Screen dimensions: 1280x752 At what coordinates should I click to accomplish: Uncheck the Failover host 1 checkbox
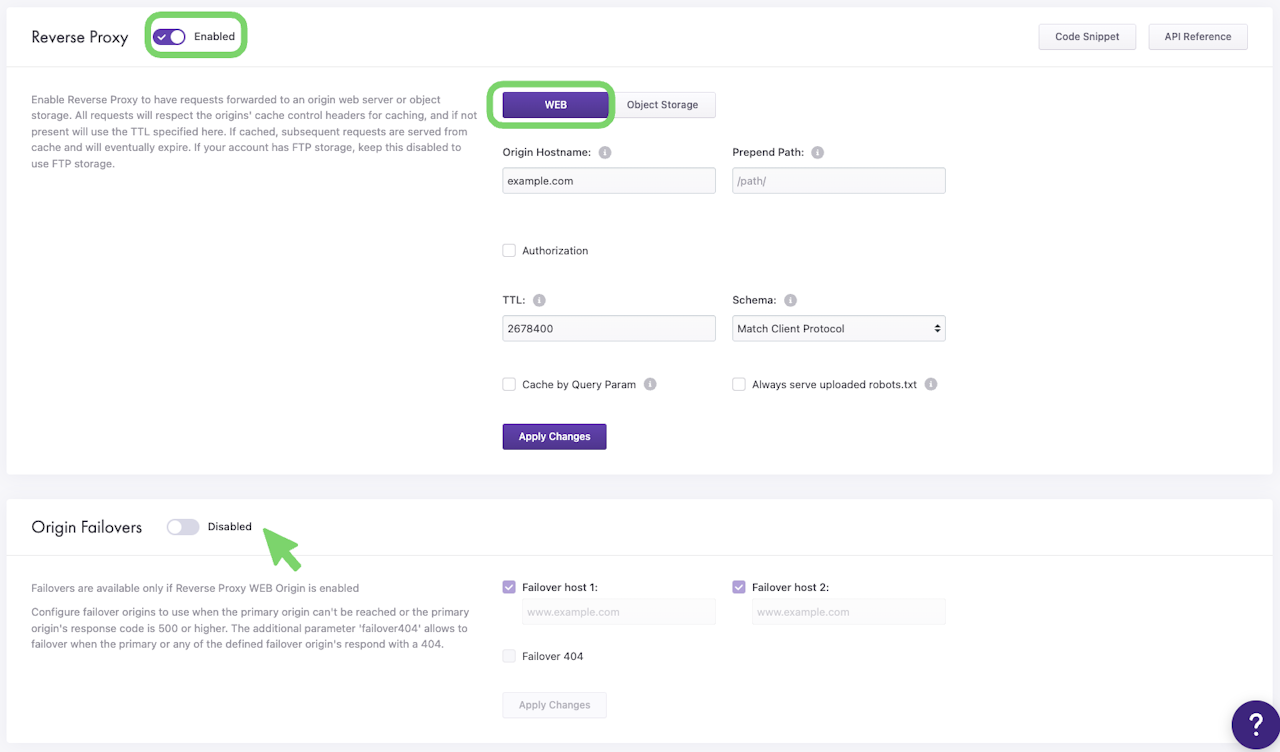pos(509,587)
